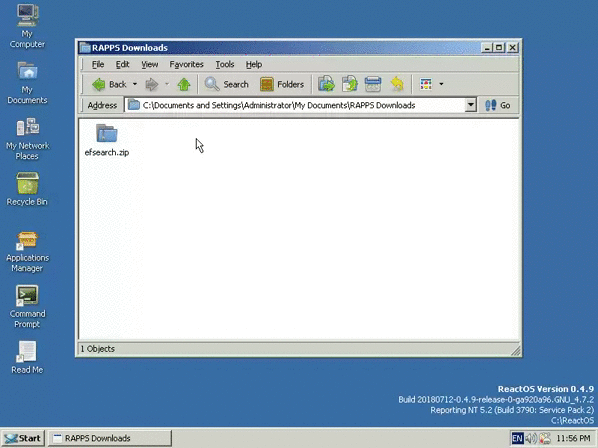The width and height of the screenshot is (598, 448).
Task: Click the Delete toolbar icon
Action: click(x=373, y=84)
